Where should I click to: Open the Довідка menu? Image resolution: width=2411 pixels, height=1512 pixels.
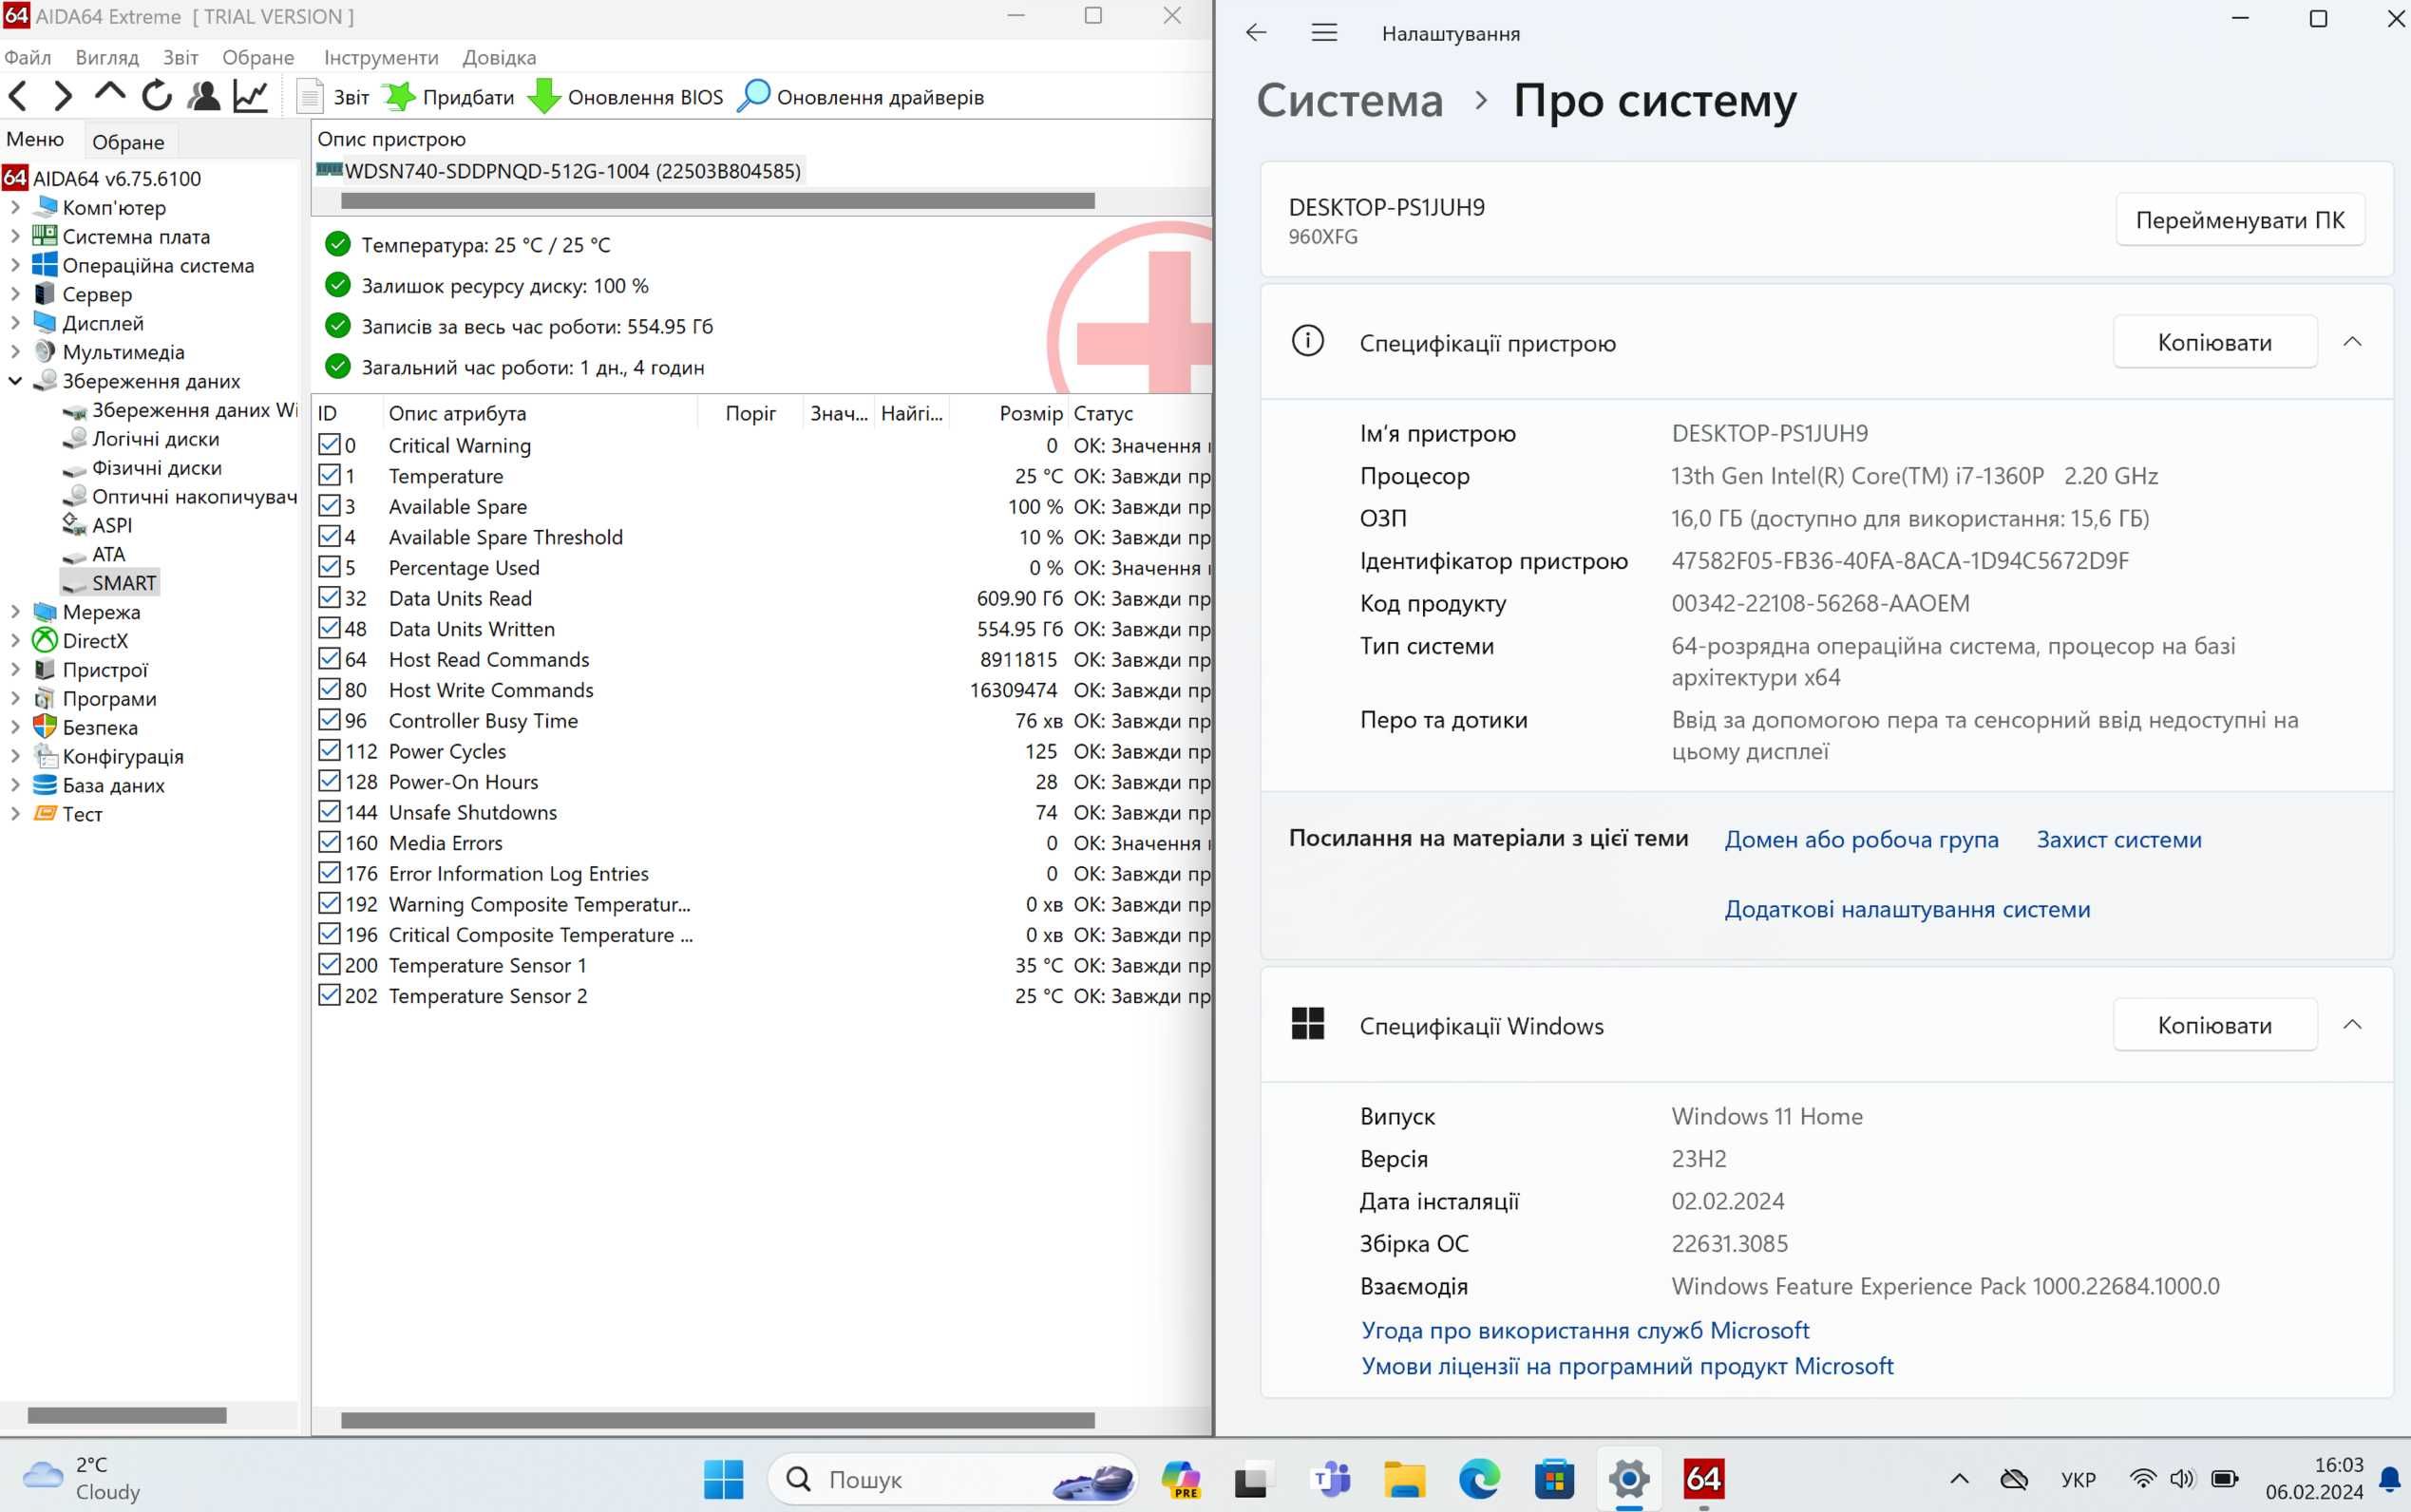click(499, 57)
